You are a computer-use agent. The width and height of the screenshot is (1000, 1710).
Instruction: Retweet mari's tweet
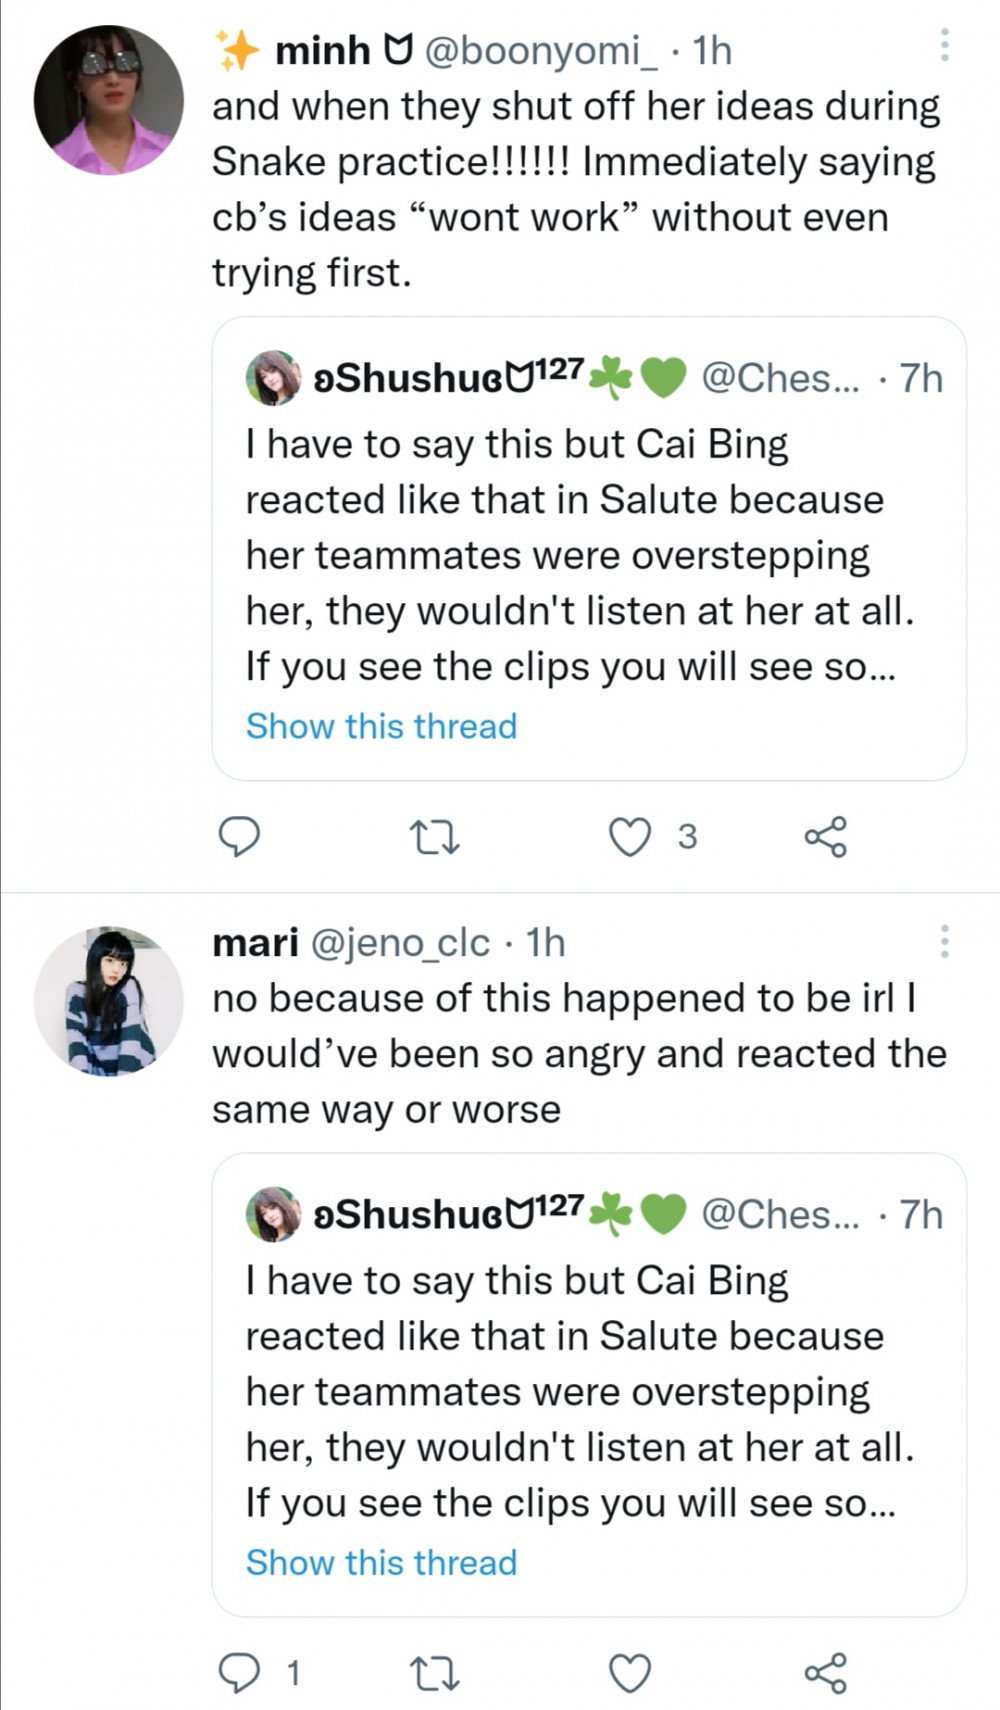tap(436, 1672)
